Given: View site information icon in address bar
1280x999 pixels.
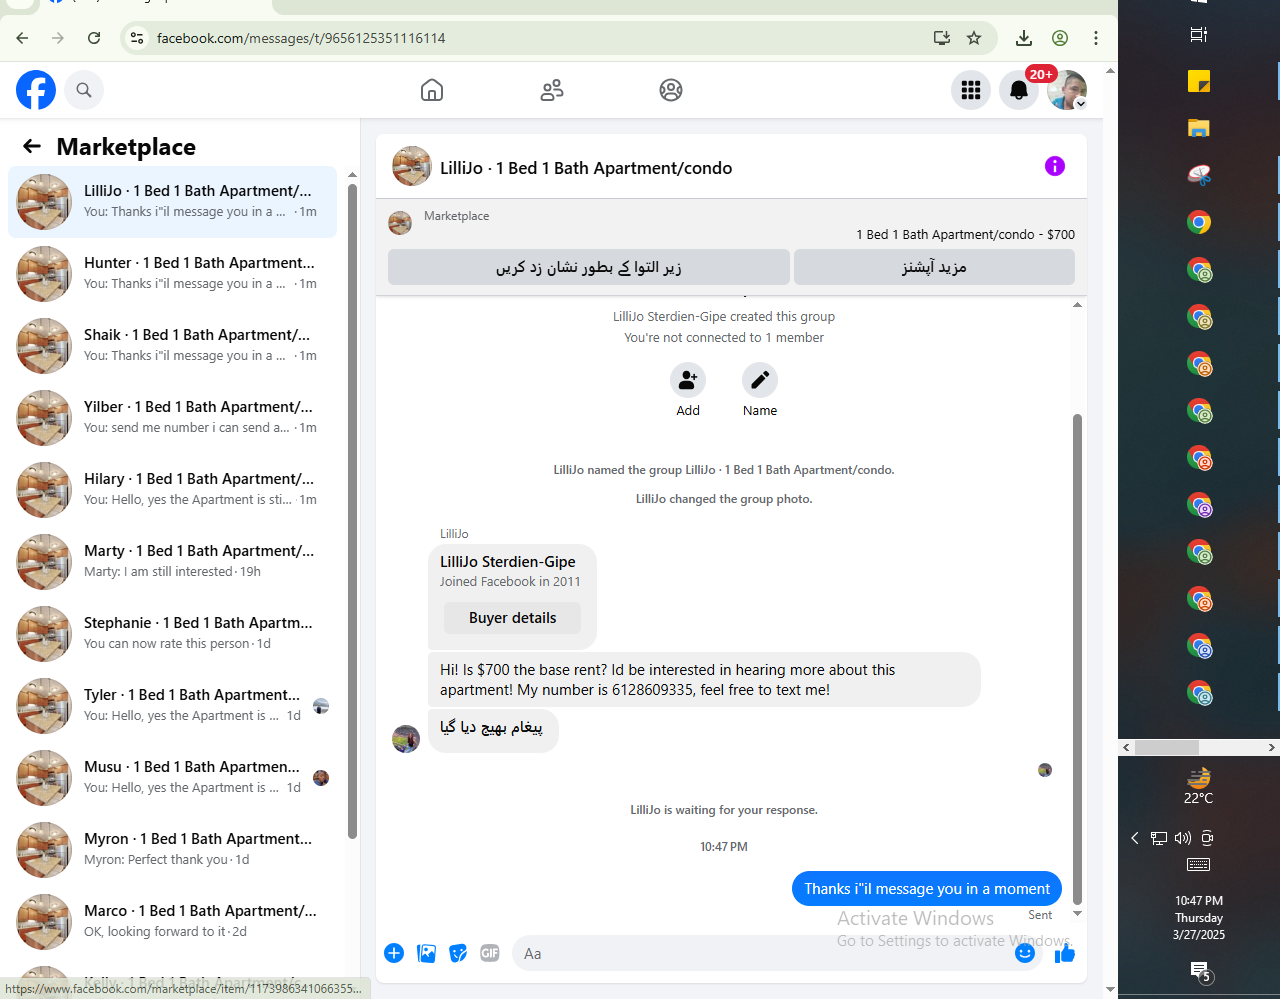Looking at the screenshot, I should point(138,38).
